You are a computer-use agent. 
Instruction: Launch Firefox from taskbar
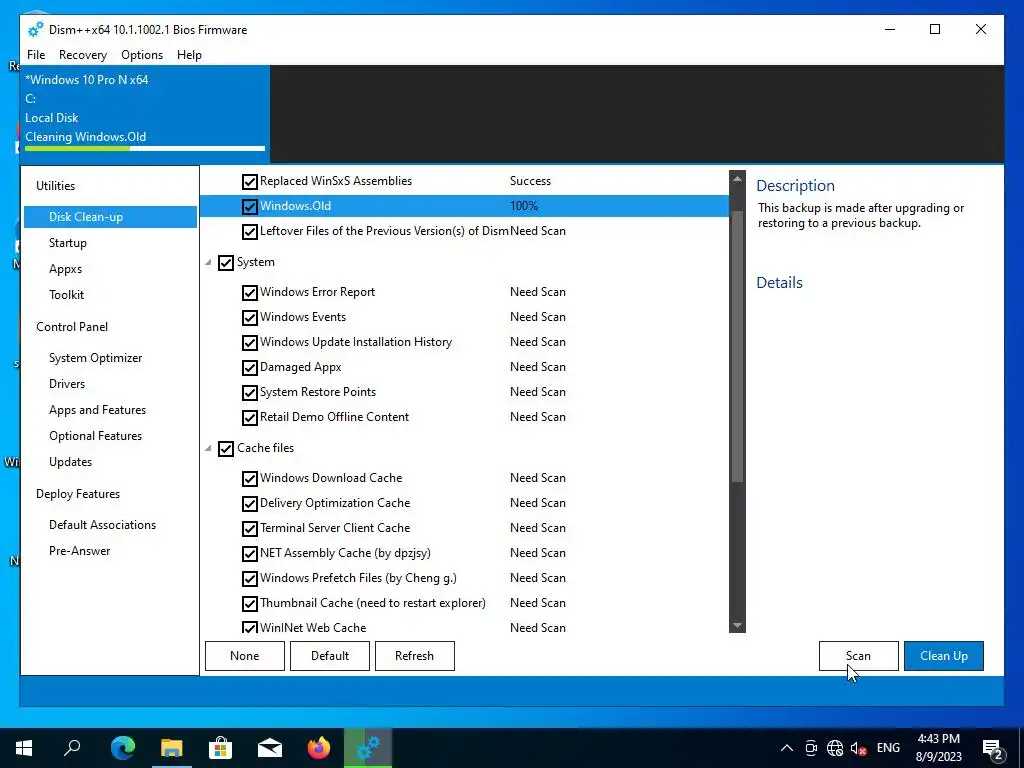click(318, 748)
